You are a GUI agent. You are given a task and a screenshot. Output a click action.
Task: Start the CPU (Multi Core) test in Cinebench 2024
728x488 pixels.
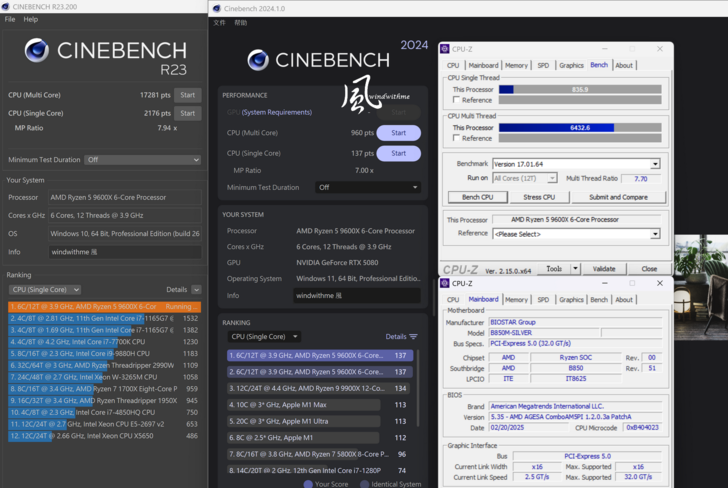pyautogui.click(x=398, y=133)
